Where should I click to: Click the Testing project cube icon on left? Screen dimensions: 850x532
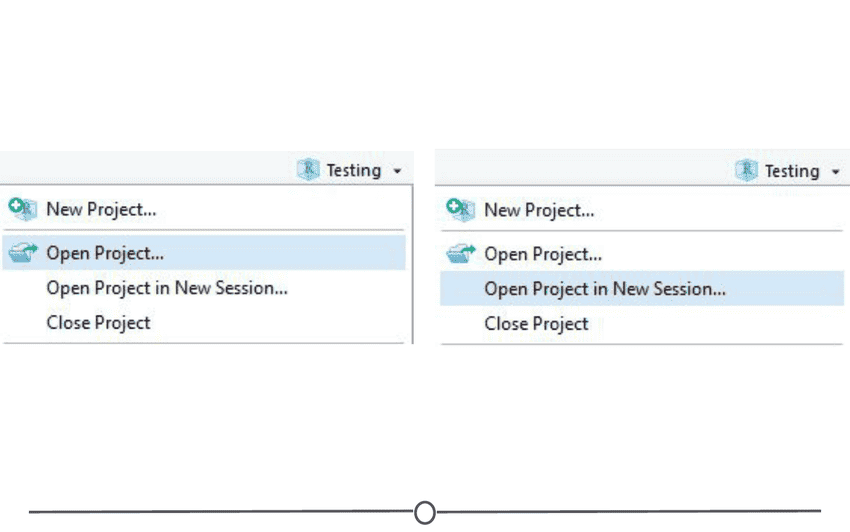point(308,170)
